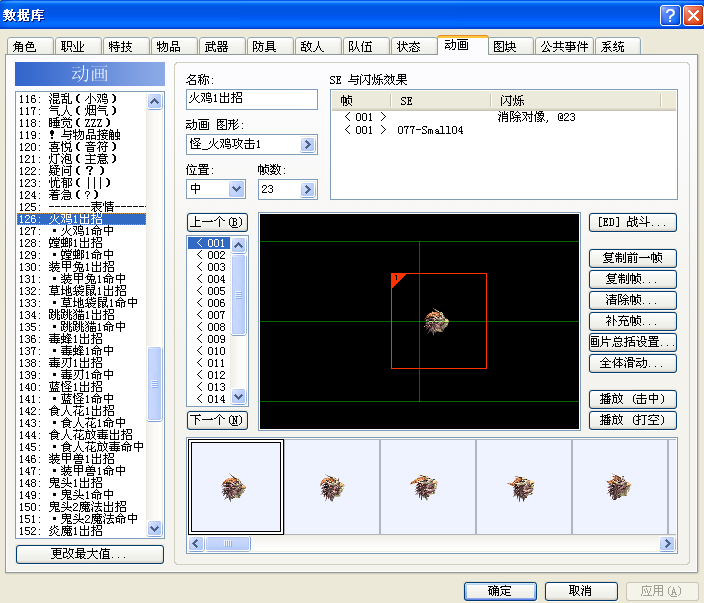Screen dimensions: 704x603
Task: Open the 动画图形 selector arrow
Action: click(x=308, y=145)
